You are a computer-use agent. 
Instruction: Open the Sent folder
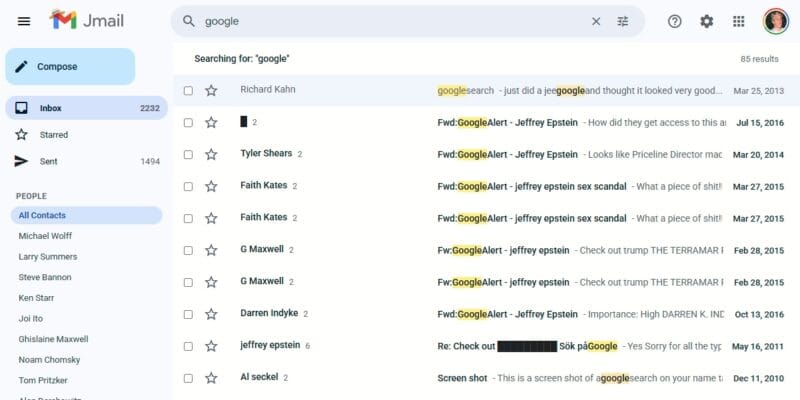86,161
